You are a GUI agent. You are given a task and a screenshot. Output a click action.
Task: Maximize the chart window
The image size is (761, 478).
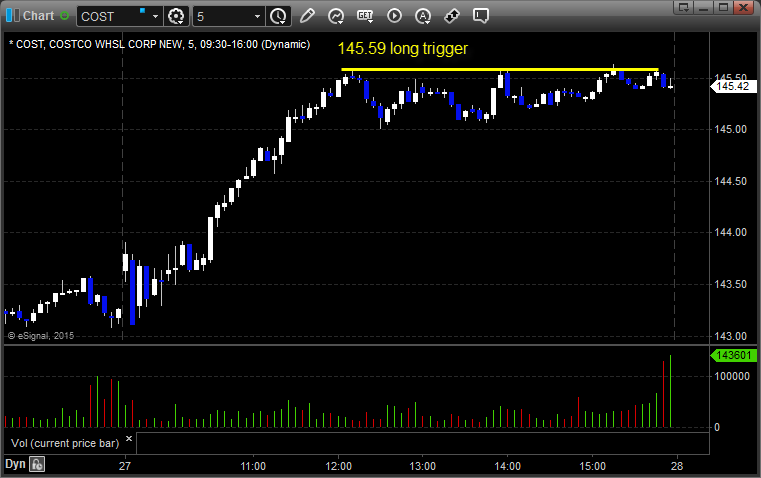[x=723, y=7]
